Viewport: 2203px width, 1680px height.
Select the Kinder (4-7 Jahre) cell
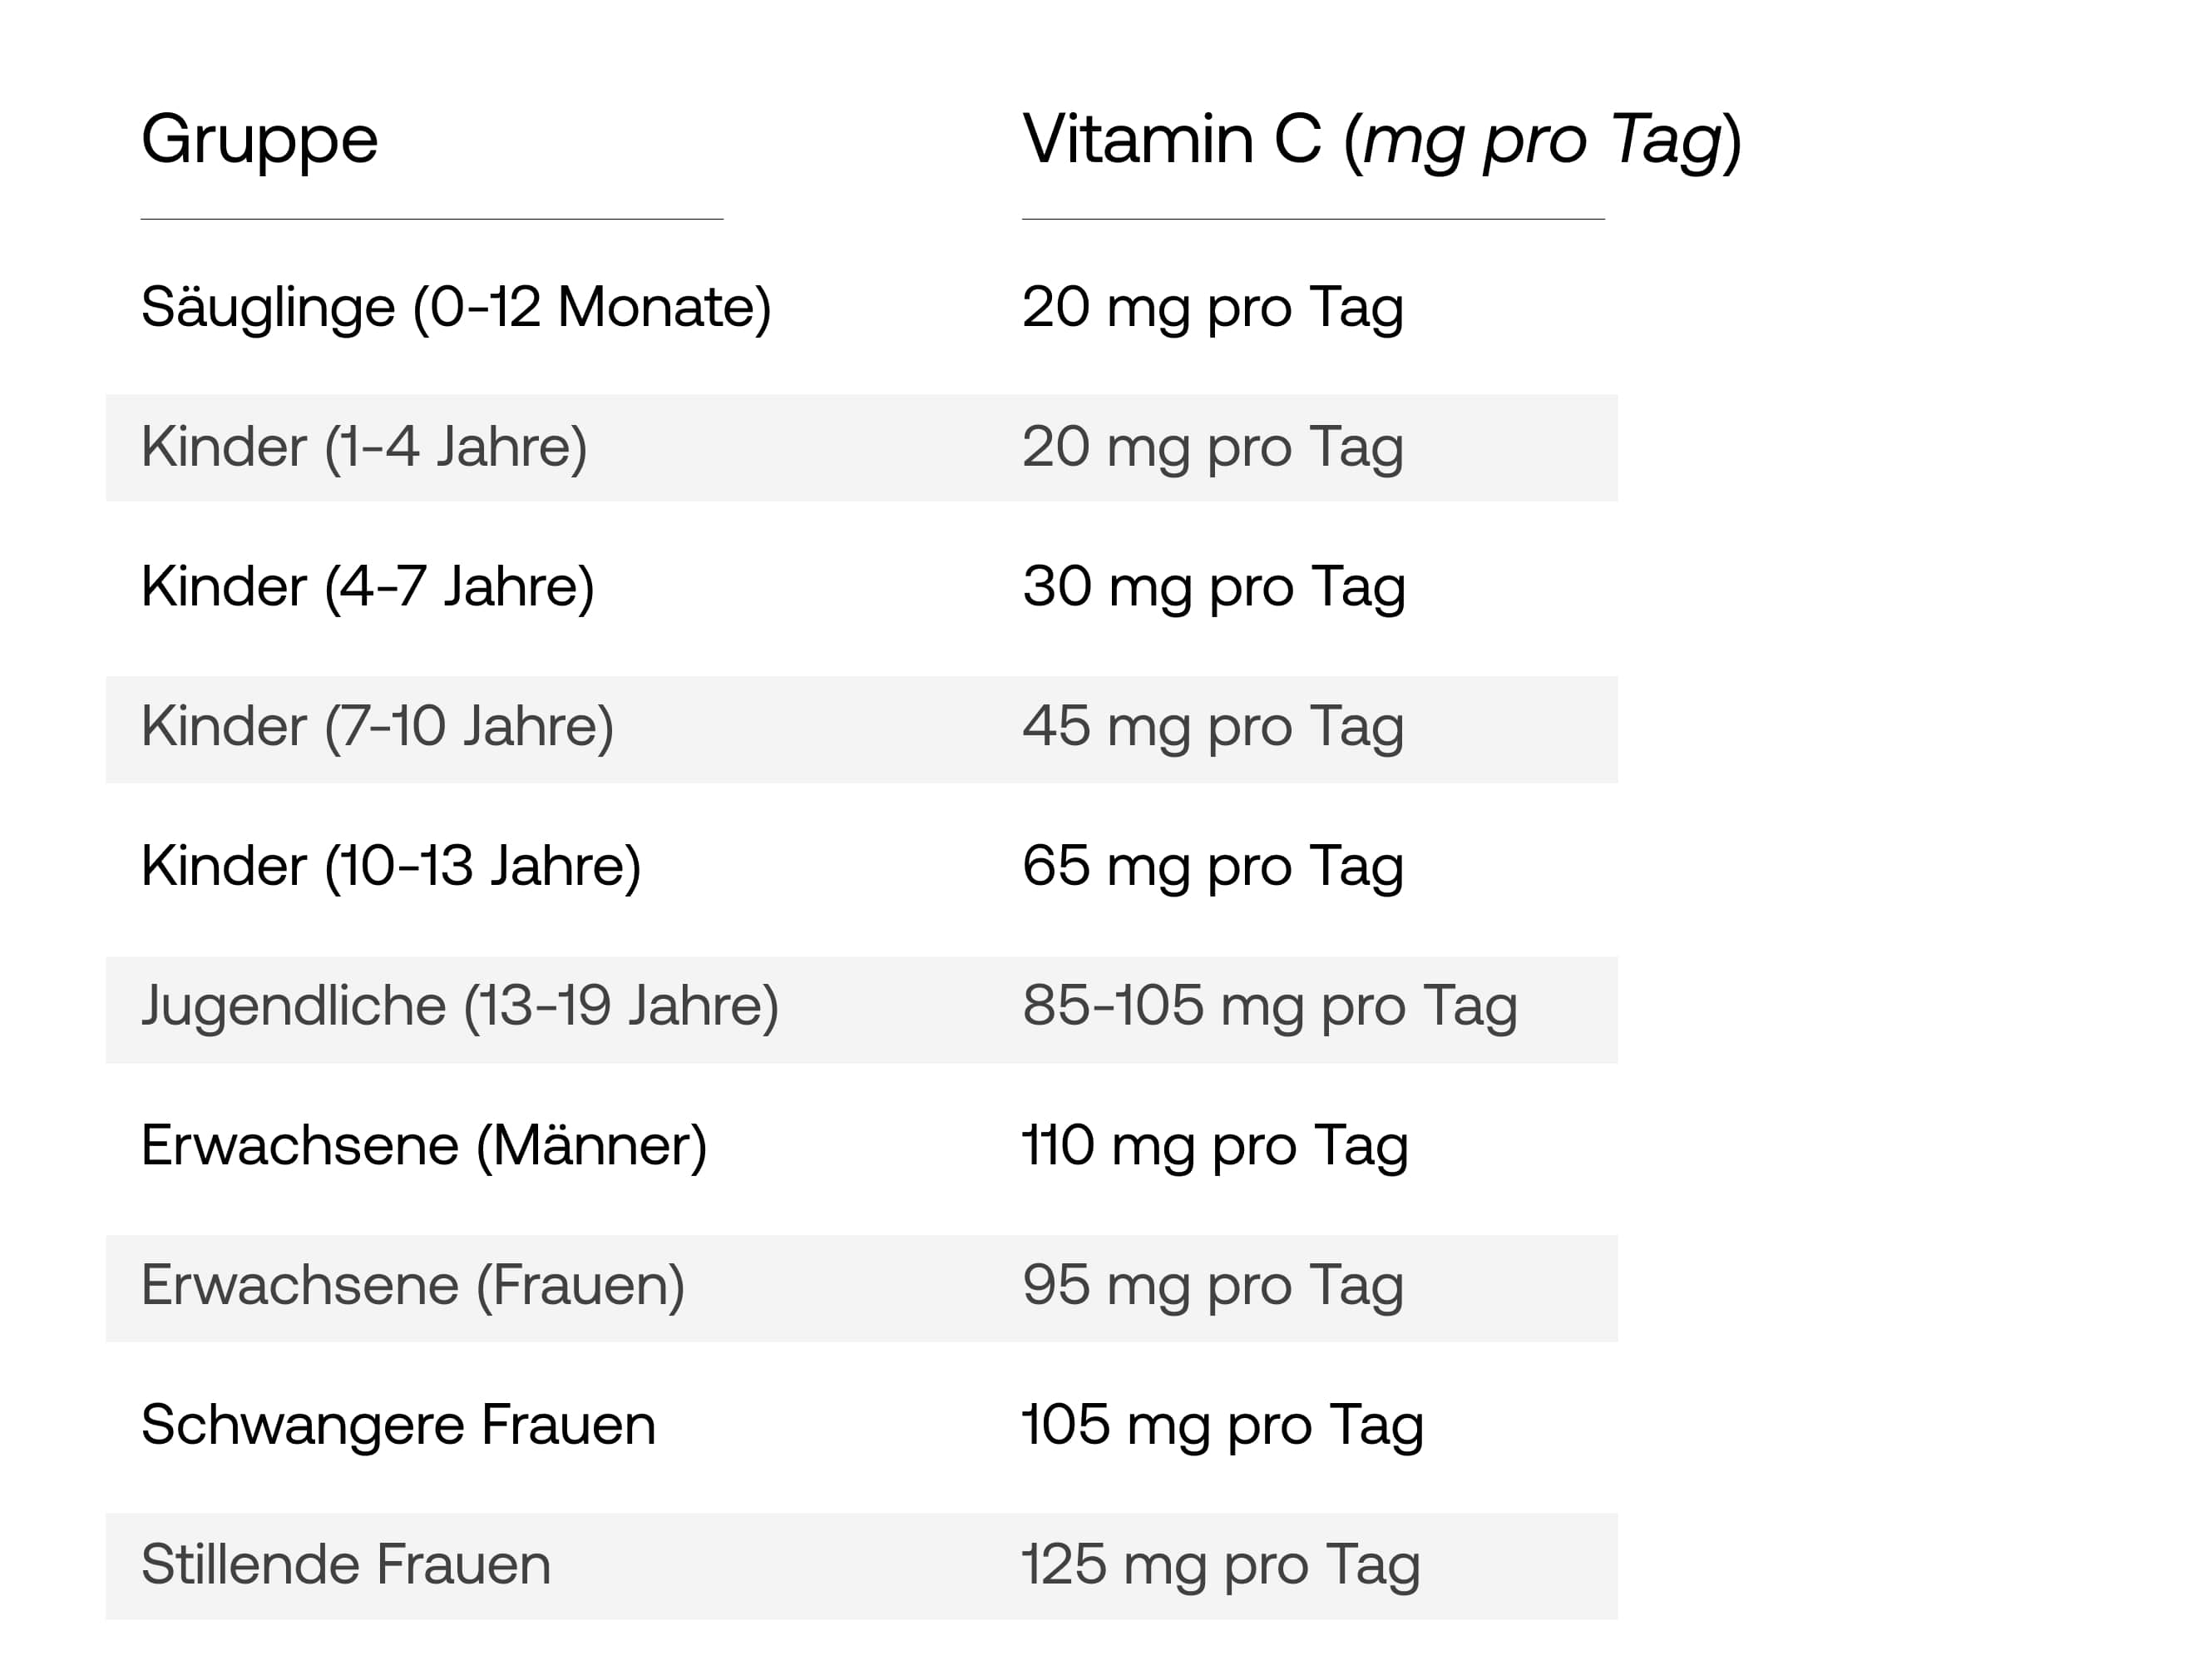[x=368, y=587]
